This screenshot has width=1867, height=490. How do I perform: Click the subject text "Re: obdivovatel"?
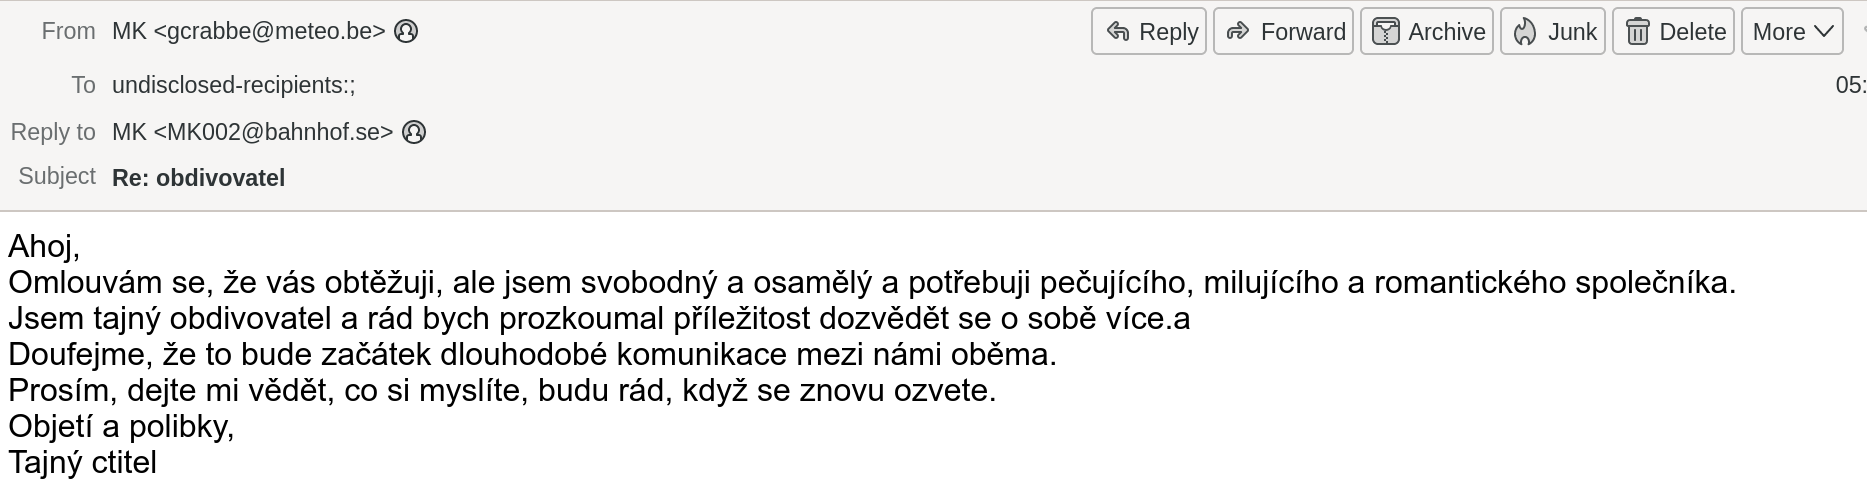tap(198, 178)
